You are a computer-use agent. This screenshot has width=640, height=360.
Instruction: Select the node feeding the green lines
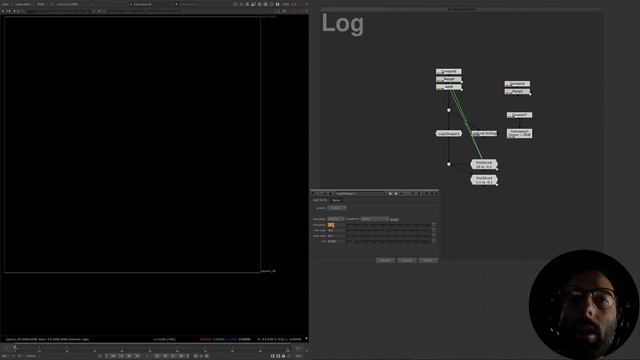point(449,87)
